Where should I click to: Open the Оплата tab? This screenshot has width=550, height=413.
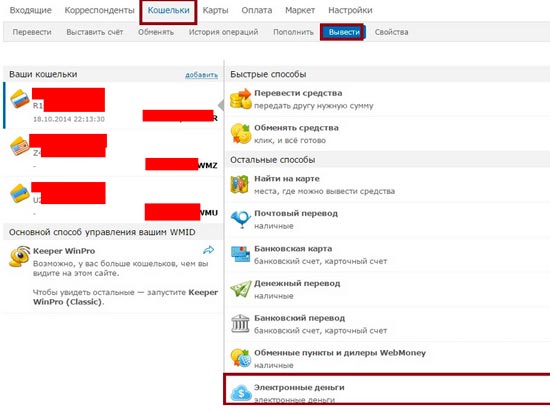(257, 10)
